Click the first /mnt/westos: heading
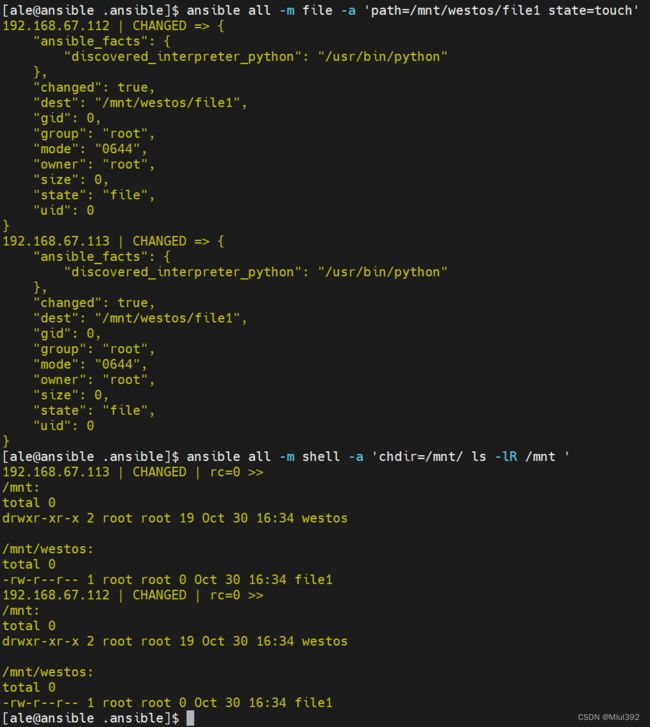Image resolution: width=650 pixels, height=727 pixels. [48, 549]
